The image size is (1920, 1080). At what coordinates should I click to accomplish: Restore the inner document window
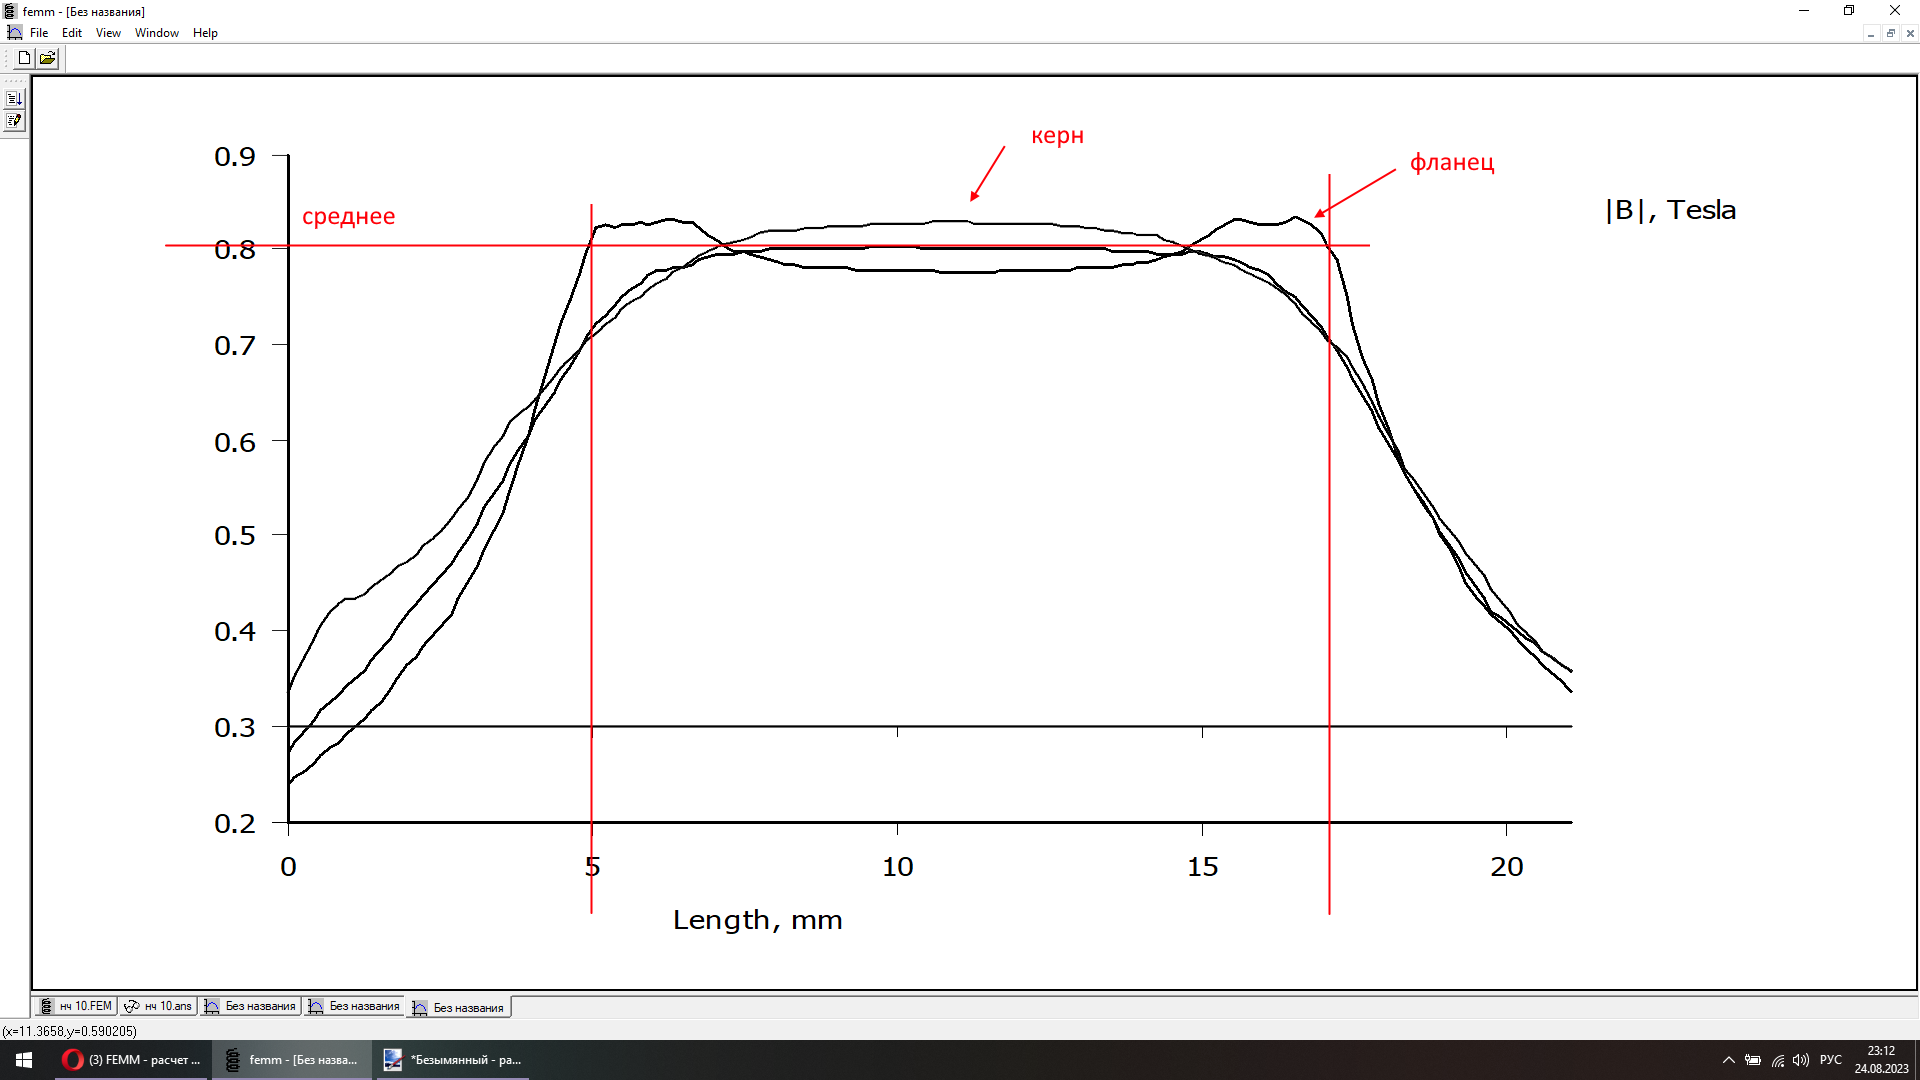click(1890, 33)
